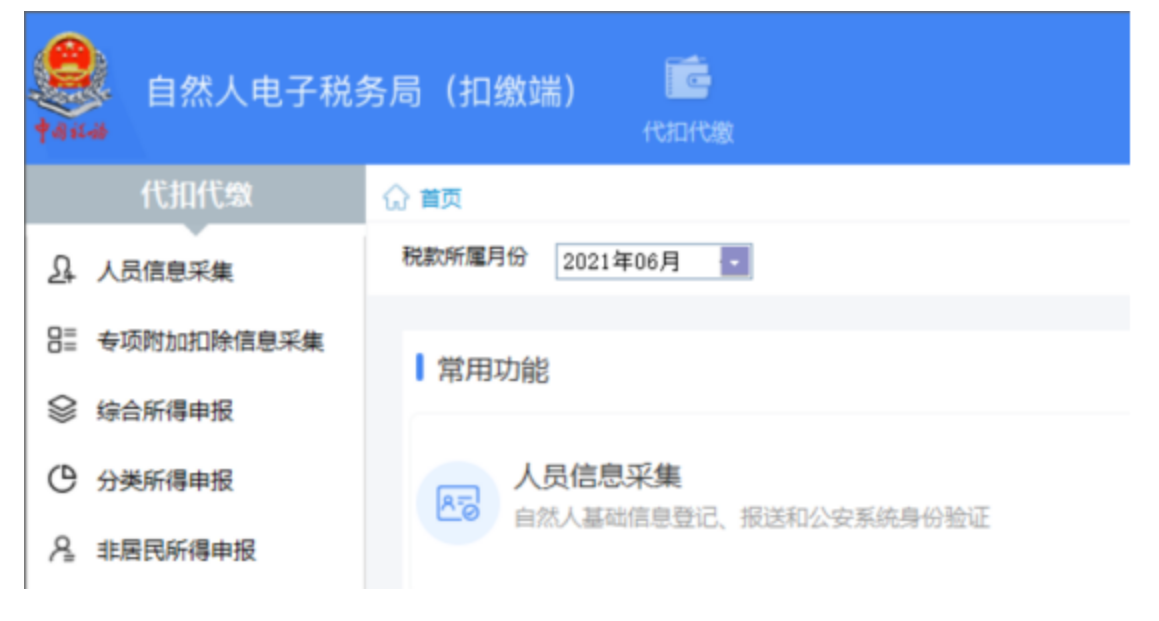Open 非居民所得申报 menu item
1159x621 pixels.
point(177,550)
